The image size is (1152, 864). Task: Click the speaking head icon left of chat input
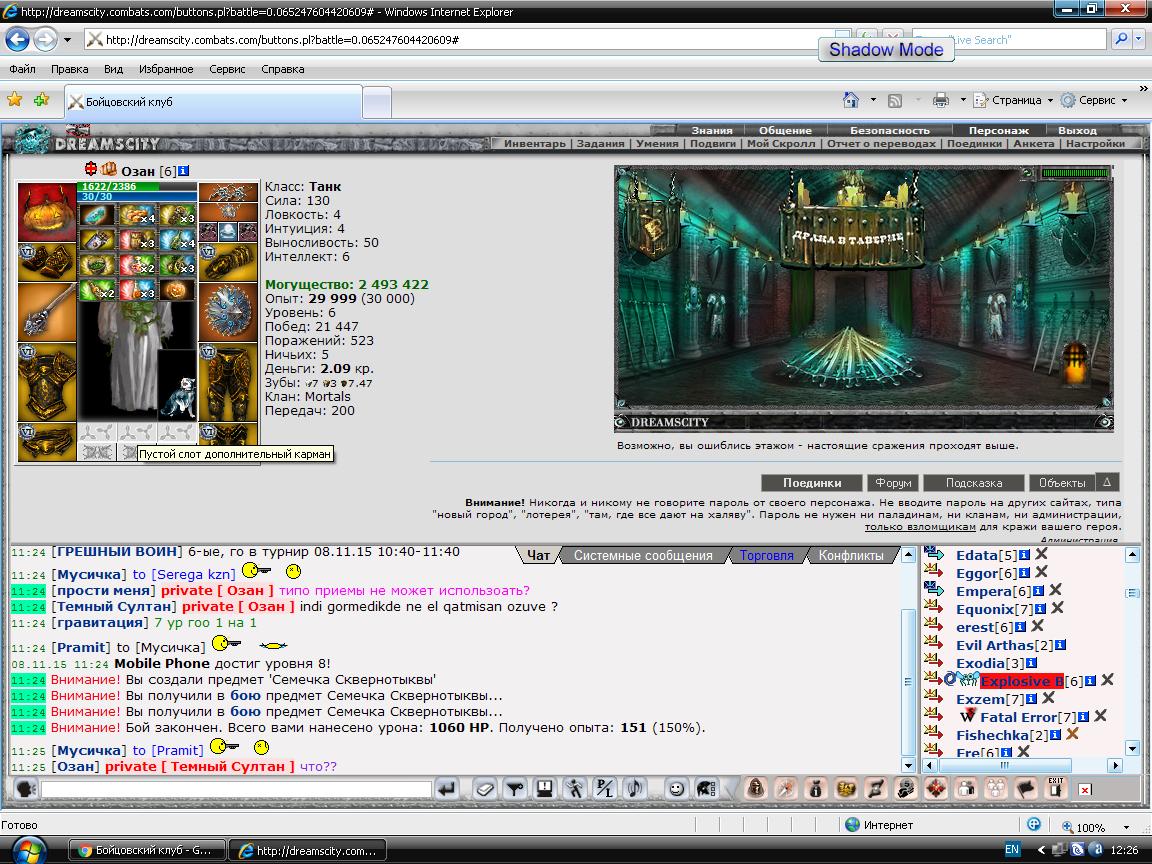pyautogui.click(x=26, y=789)
